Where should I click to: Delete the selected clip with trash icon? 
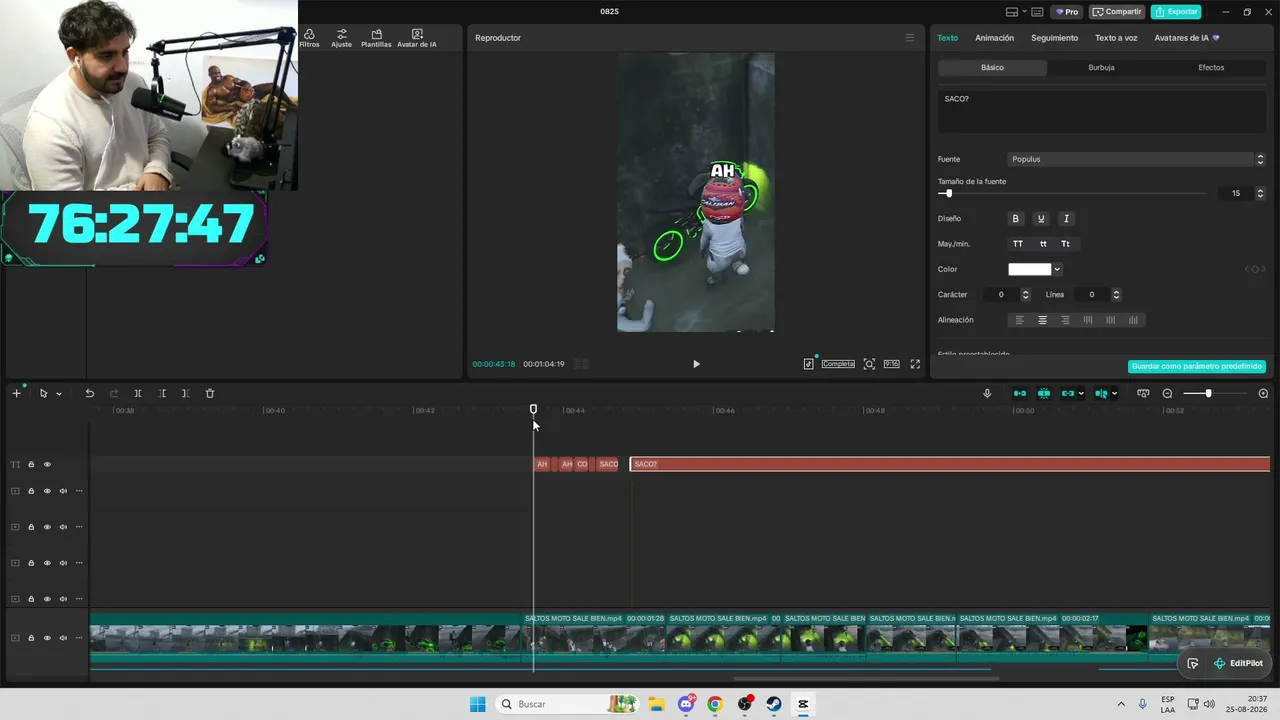pos(210,393)
